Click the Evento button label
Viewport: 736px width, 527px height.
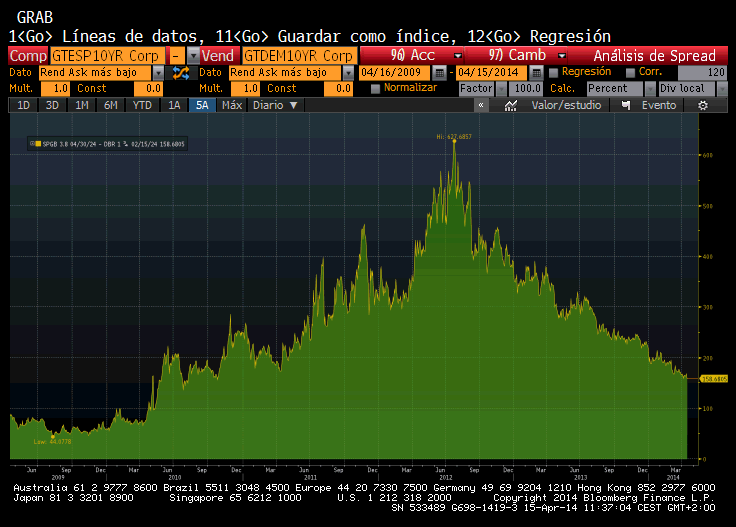[x=659, y=105]
